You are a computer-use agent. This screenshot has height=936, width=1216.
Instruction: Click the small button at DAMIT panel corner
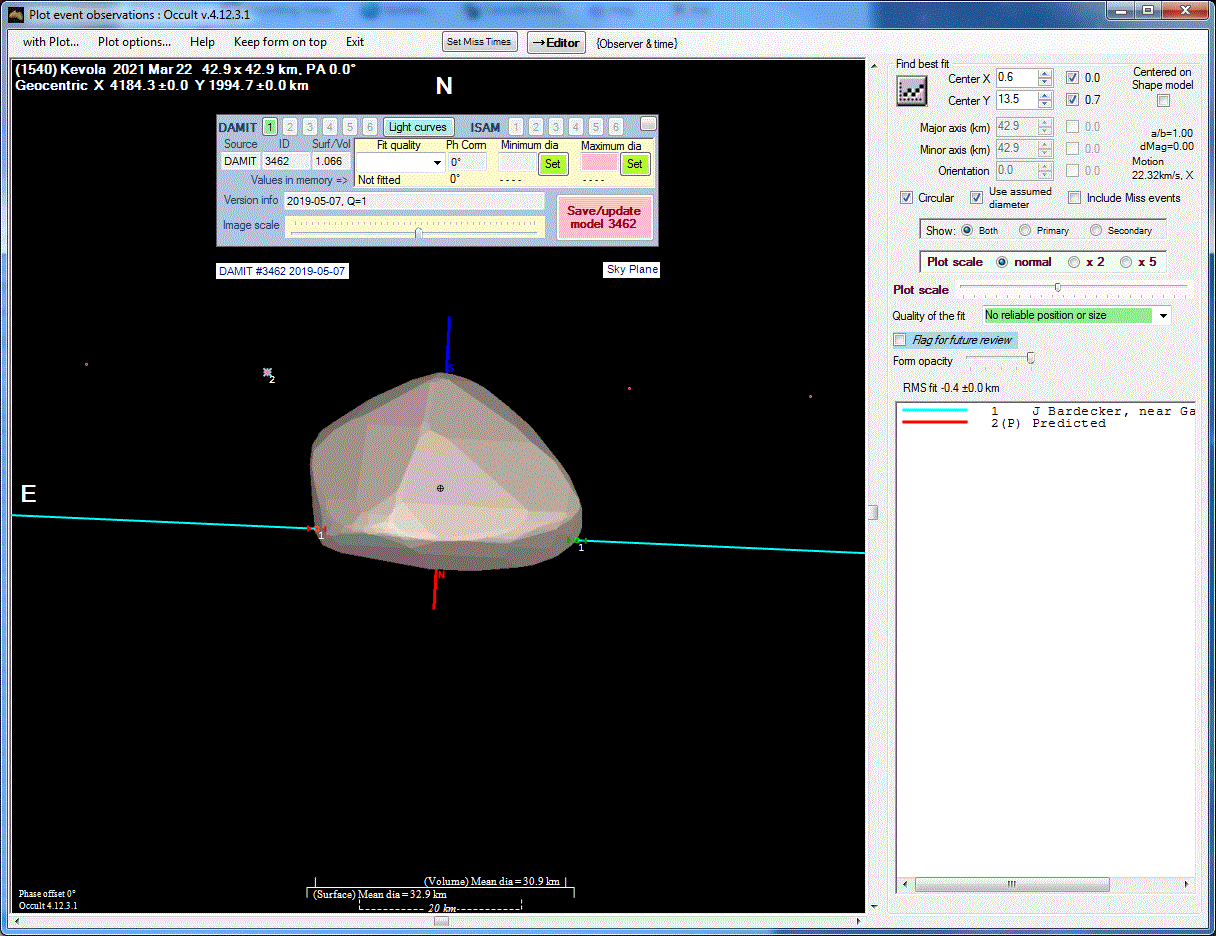pyautogui.click(x=648, y=123)
